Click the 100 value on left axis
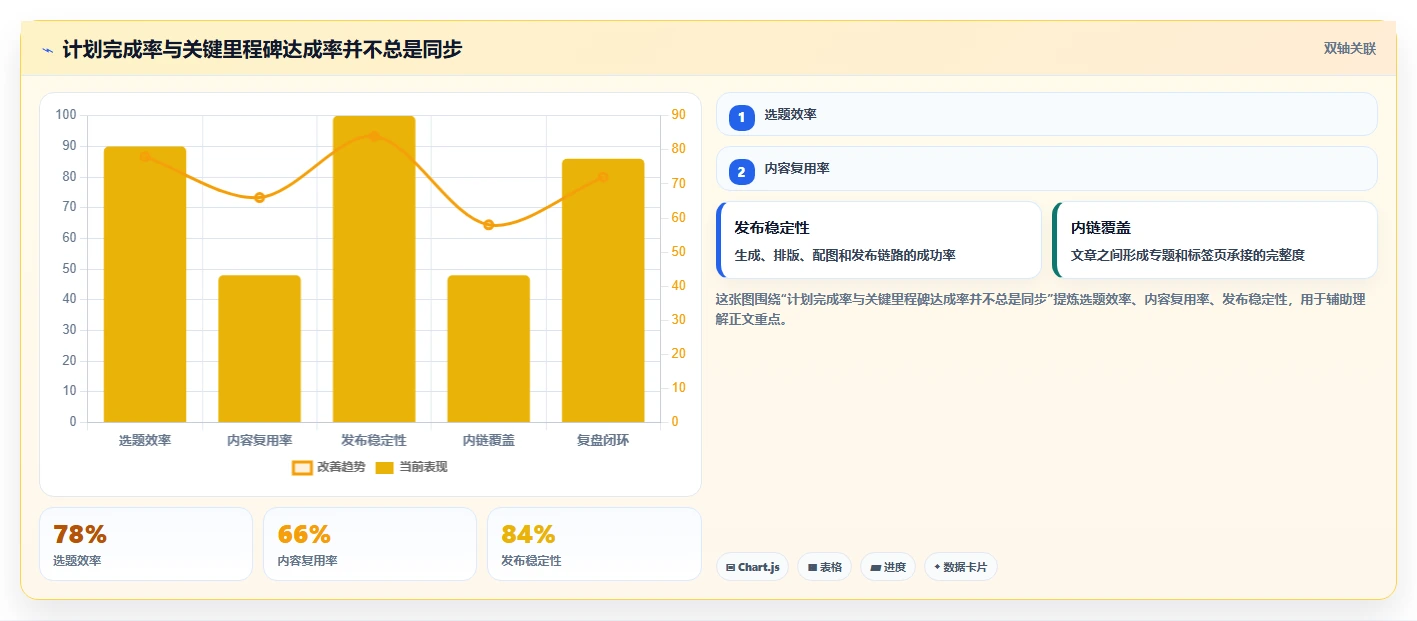 pyautogui.click(x=66, y=115)
